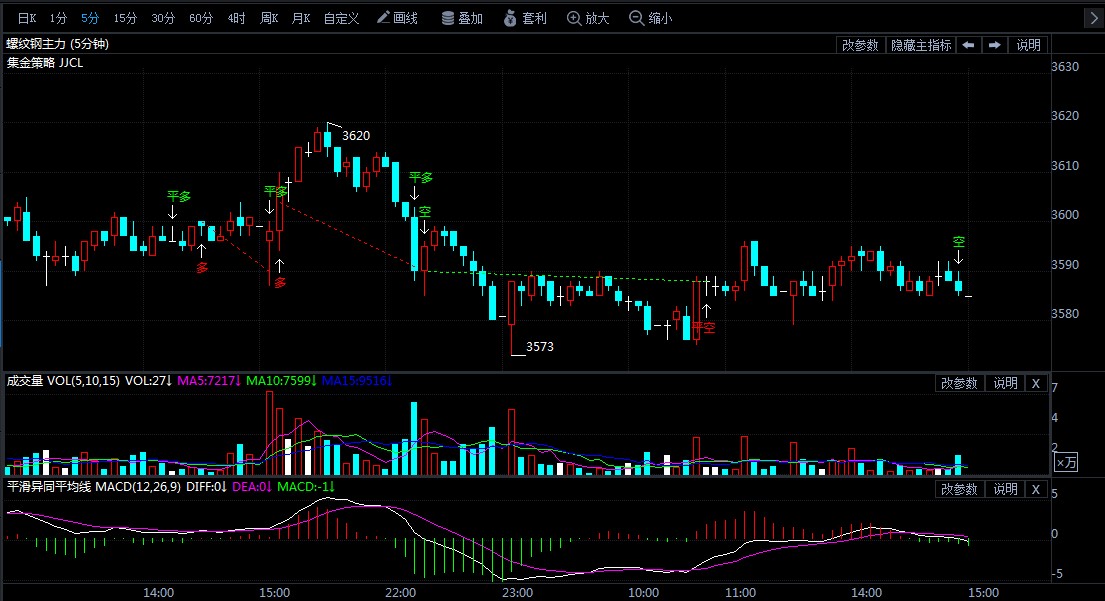
Task: Select the 1分 timeframe tab
Action: click(58, 18)
